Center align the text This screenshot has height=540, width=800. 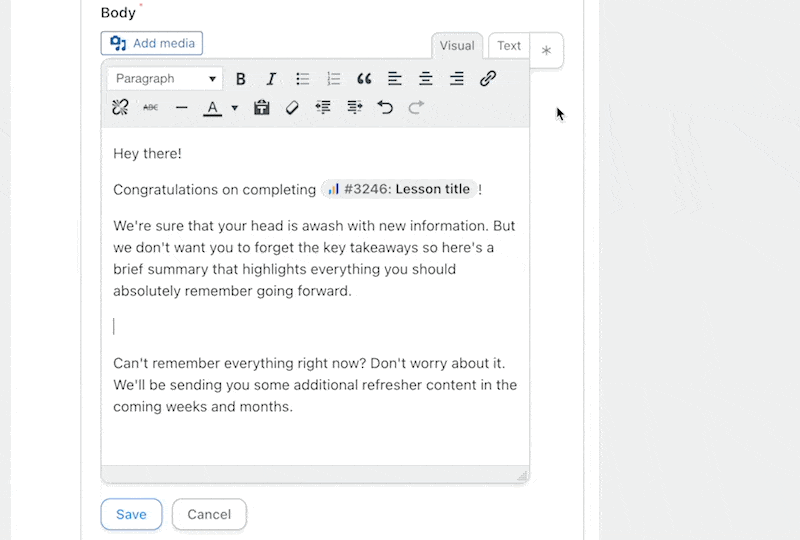point(426,79)
